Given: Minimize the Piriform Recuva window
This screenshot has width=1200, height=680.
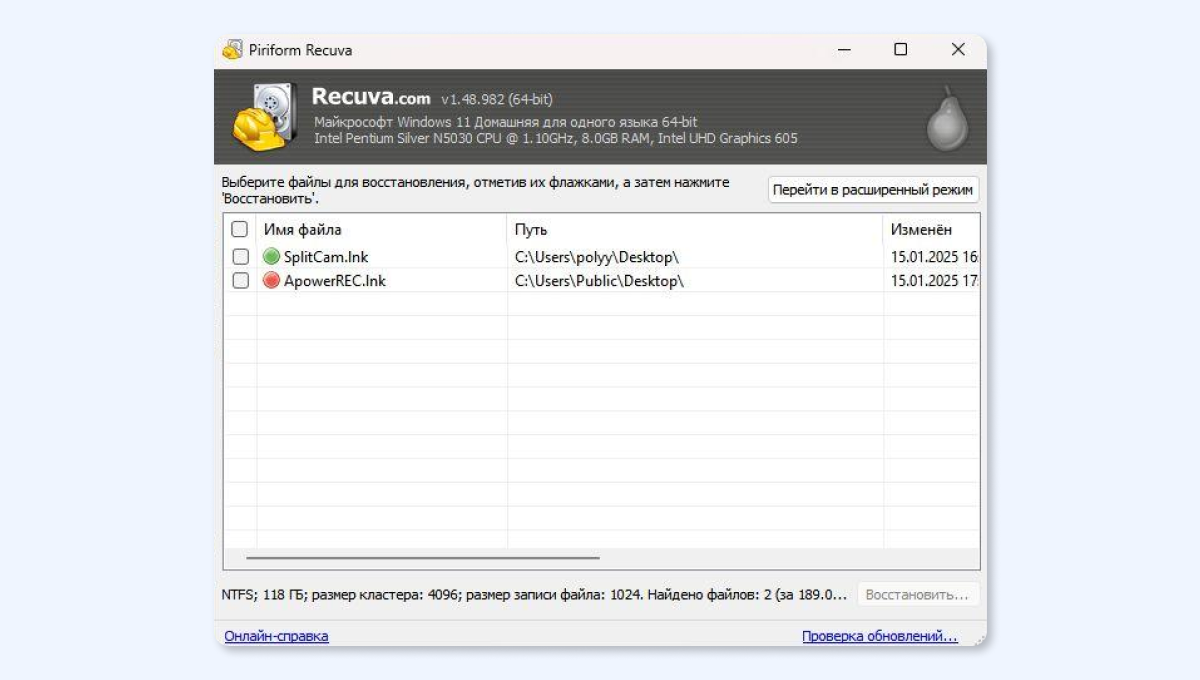Looking at the screenshot, I should click(844, 50).
